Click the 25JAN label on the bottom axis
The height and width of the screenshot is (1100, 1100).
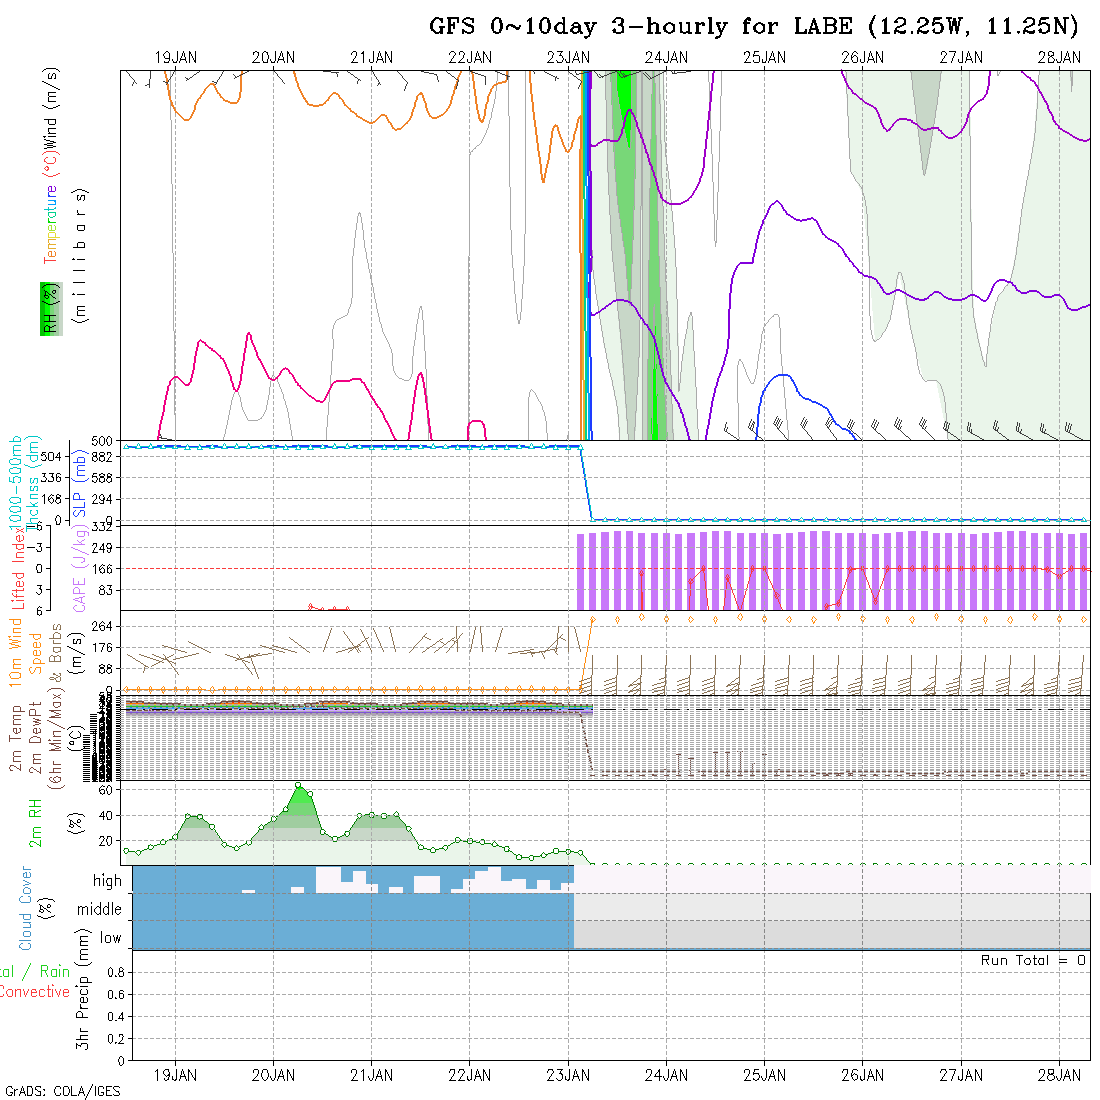point(765,1075)
